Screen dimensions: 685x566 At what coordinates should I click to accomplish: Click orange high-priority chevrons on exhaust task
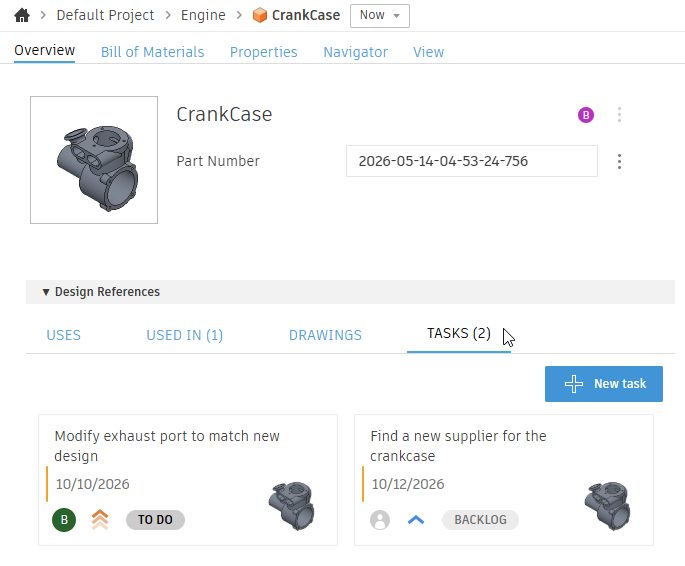(x=100, y=520)
